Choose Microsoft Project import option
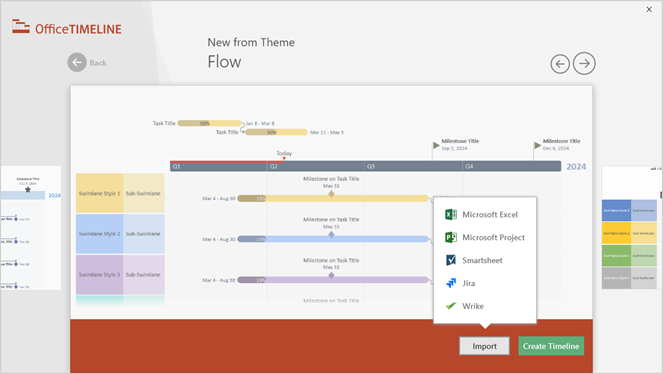Image resolution: width=663 pixels, height=374 pixels. coord(485,238)
